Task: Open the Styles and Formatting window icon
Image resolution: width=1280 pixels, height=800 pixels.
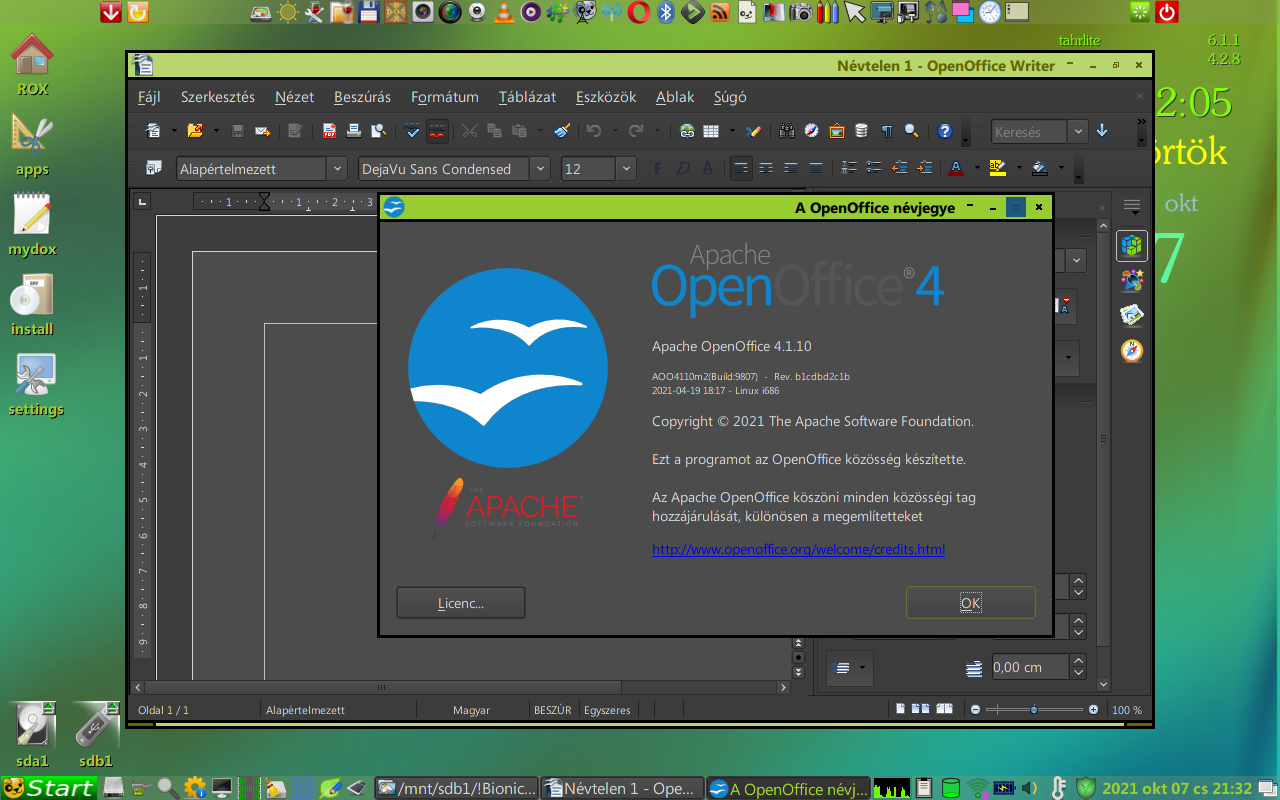Action: 153,168
